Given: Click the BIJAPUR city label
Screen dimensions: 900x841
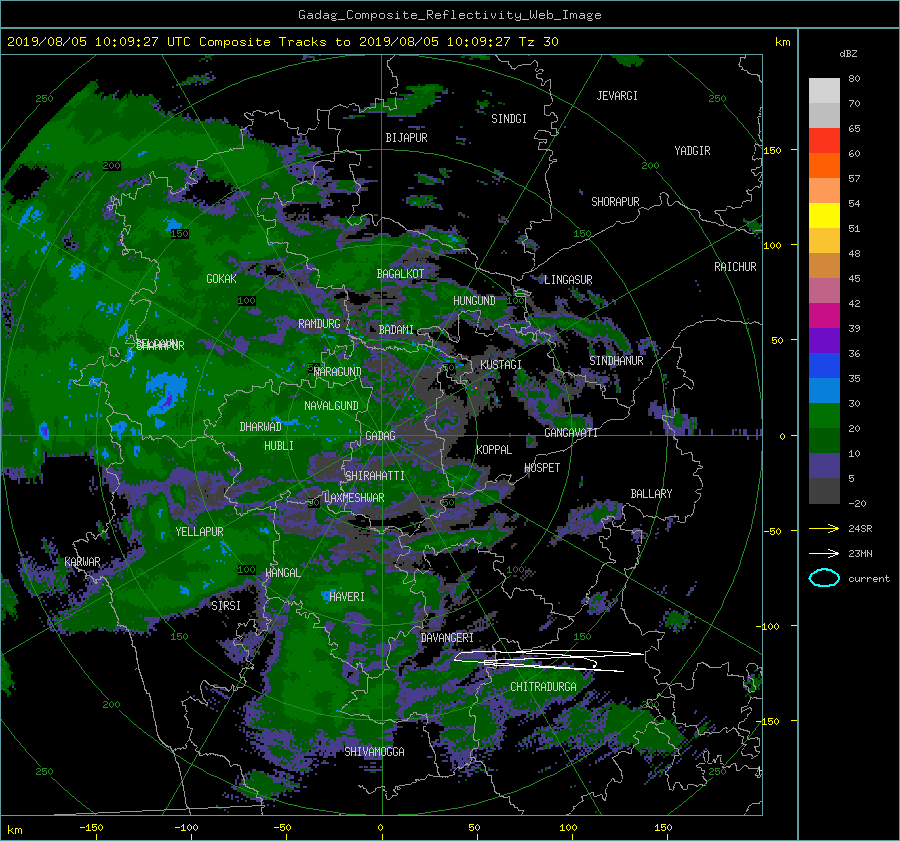Looking at the screenshot, I should tap(406, 138).
